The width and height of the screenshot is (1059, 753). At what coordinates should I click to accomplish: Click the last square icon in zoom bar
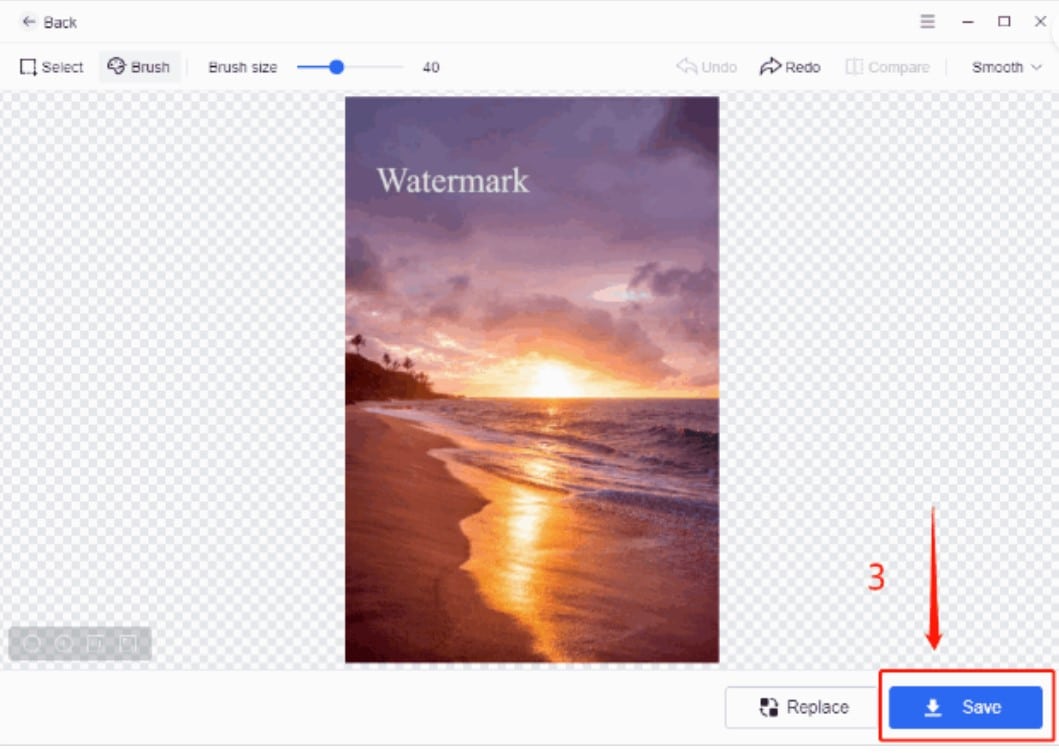pos(128,644)
